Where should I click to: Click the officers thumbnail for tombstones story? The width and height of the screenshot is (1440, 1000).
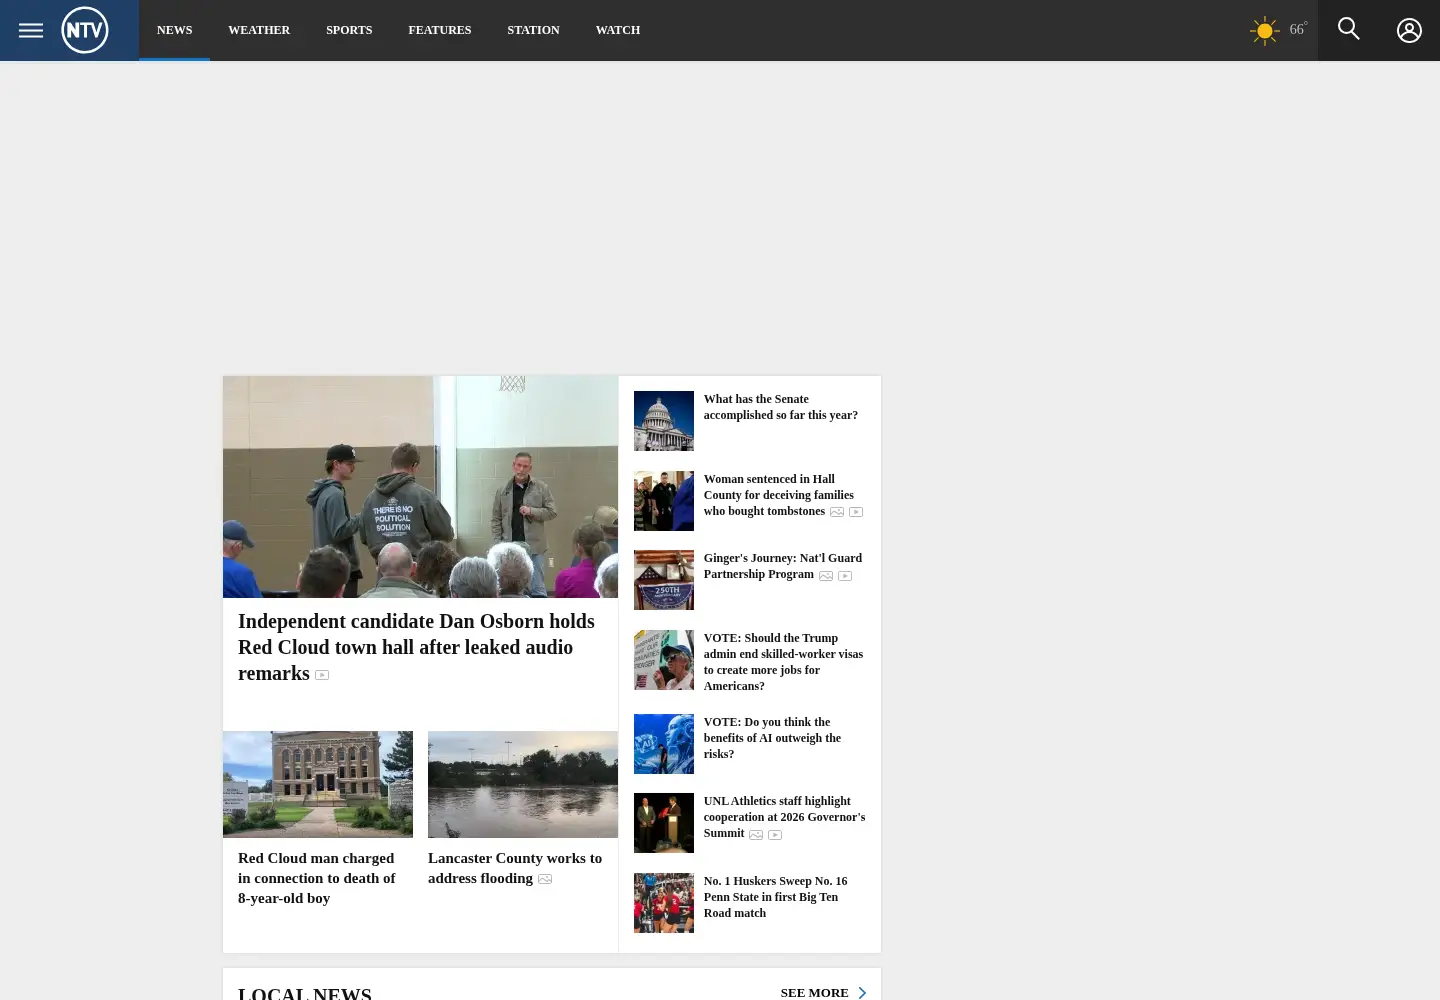pos(664,501)
